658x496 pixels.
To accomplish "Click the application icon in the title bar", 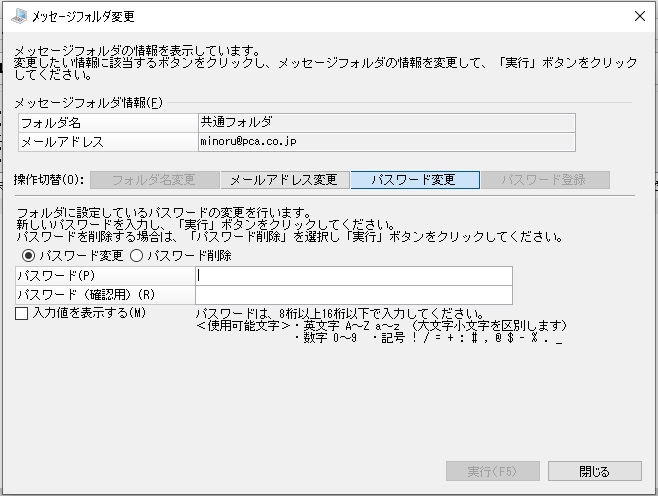I will [19, 16].
